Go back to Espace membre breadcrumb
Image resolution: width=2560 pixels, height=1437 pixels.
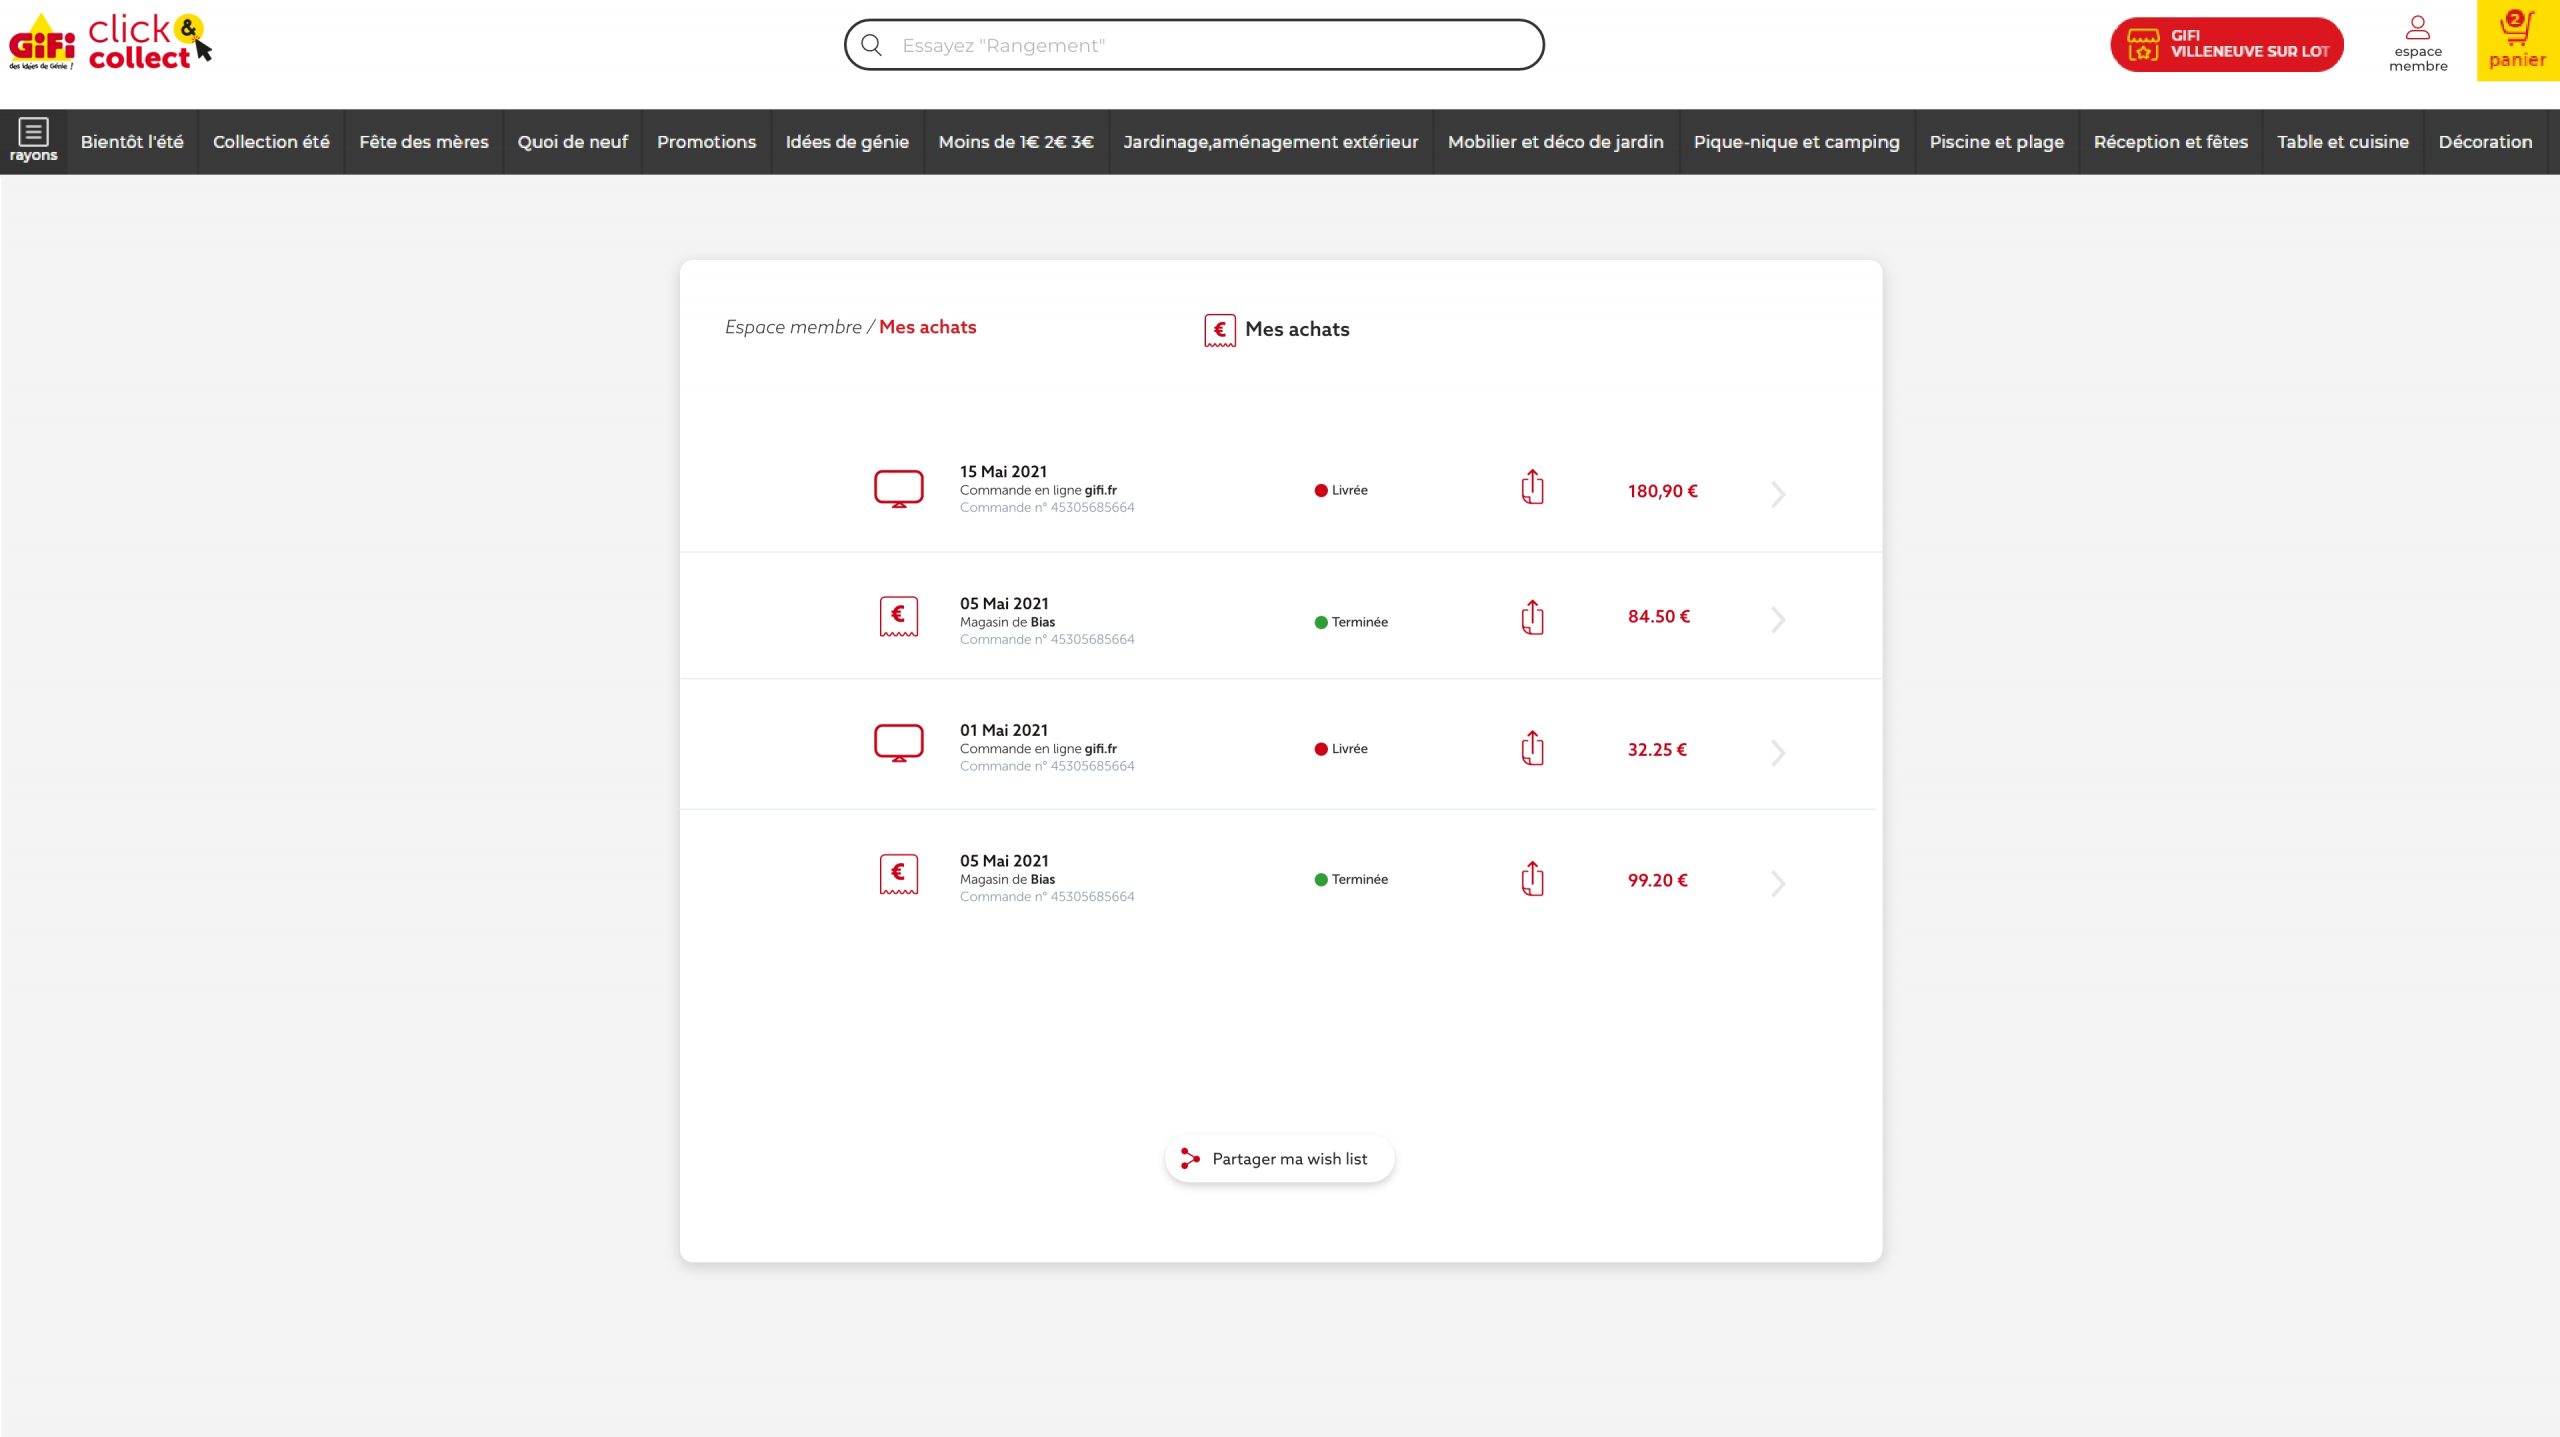tap(792, 327)
